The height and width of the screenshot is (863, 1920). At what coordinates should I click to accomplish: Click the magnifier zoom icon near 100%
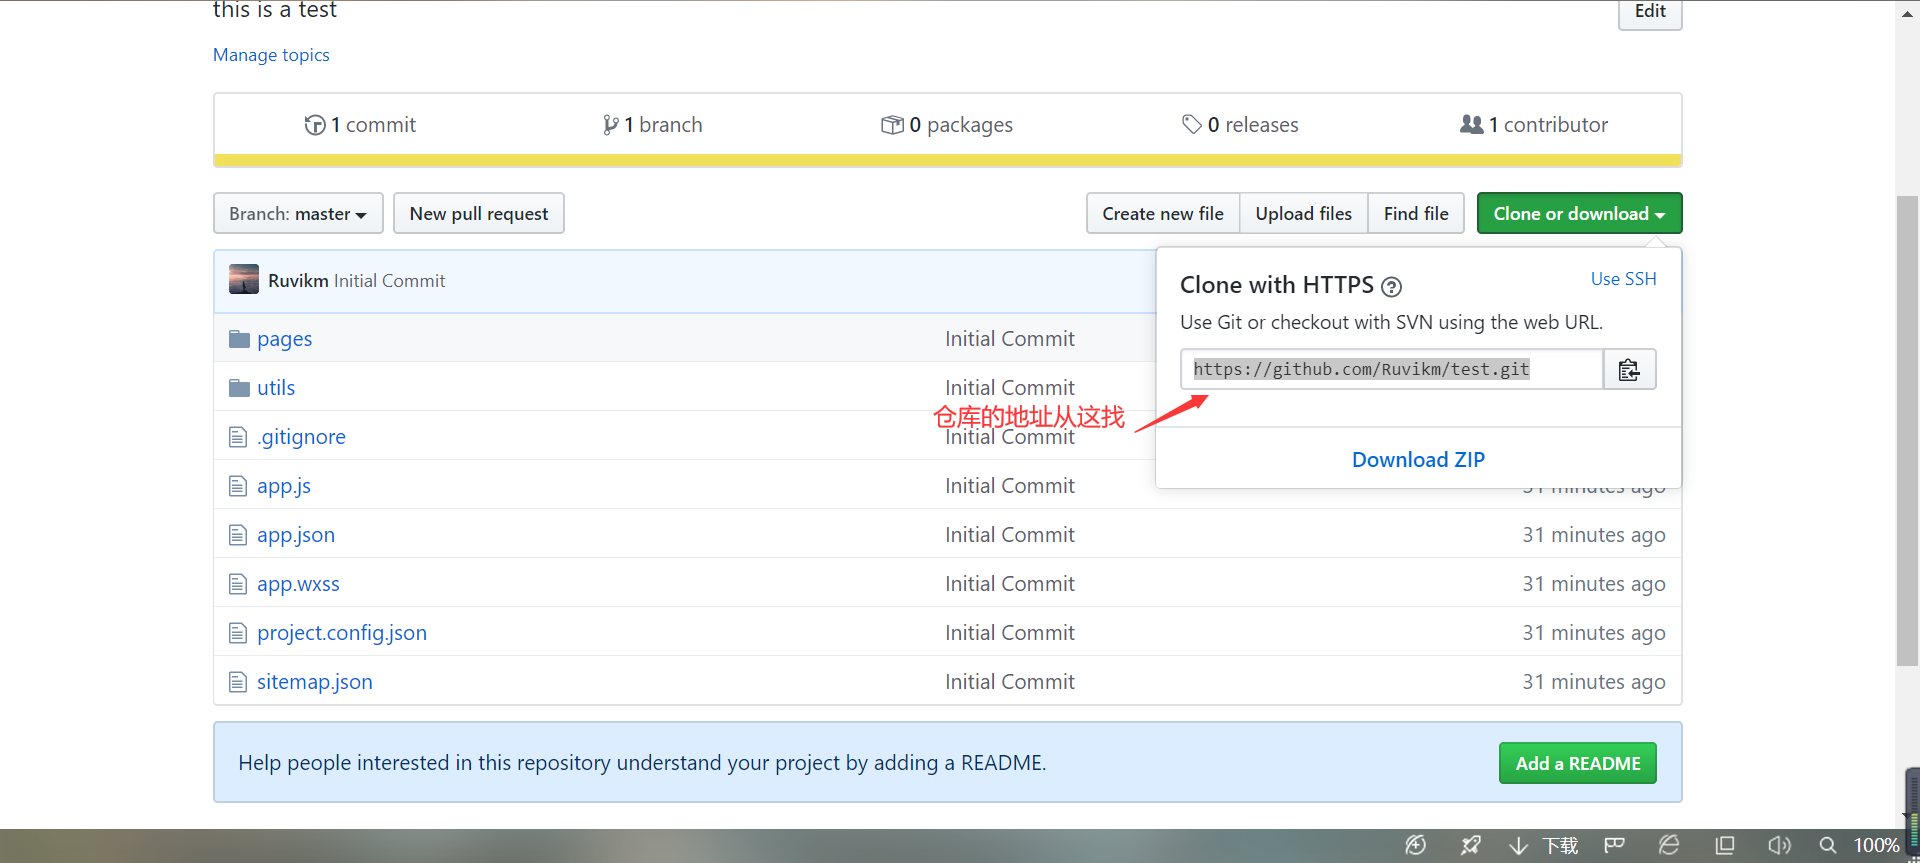1828,845
